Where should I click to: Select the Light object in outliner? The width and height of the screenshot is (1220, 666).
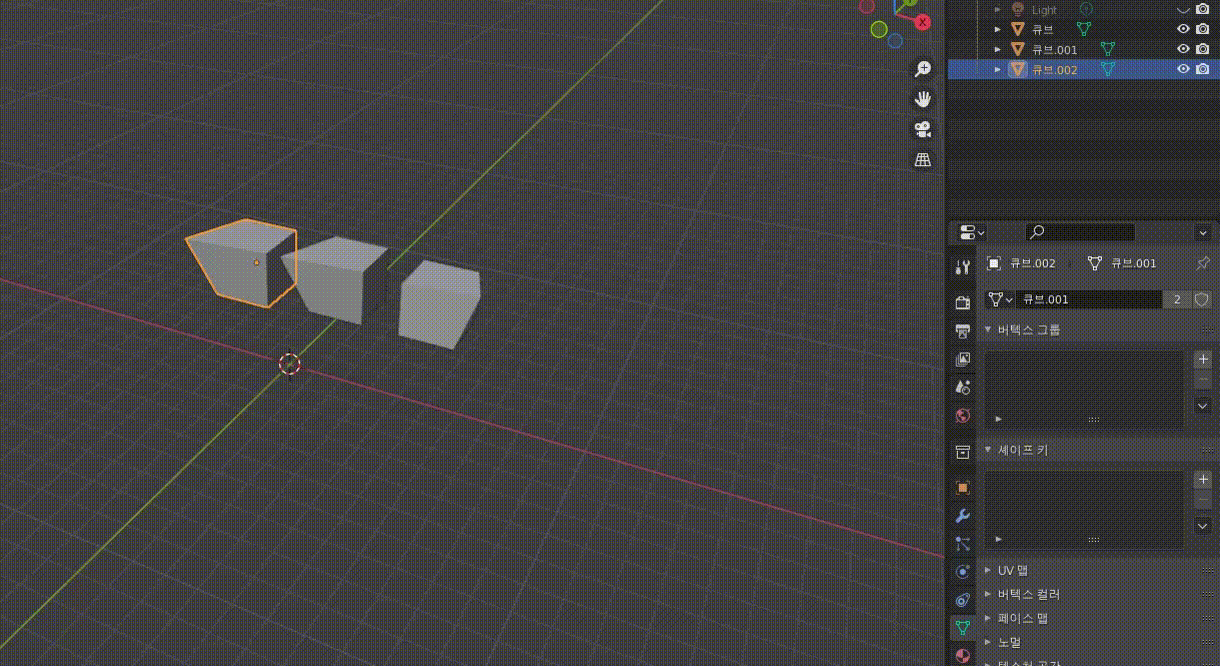pos(1044,9)
